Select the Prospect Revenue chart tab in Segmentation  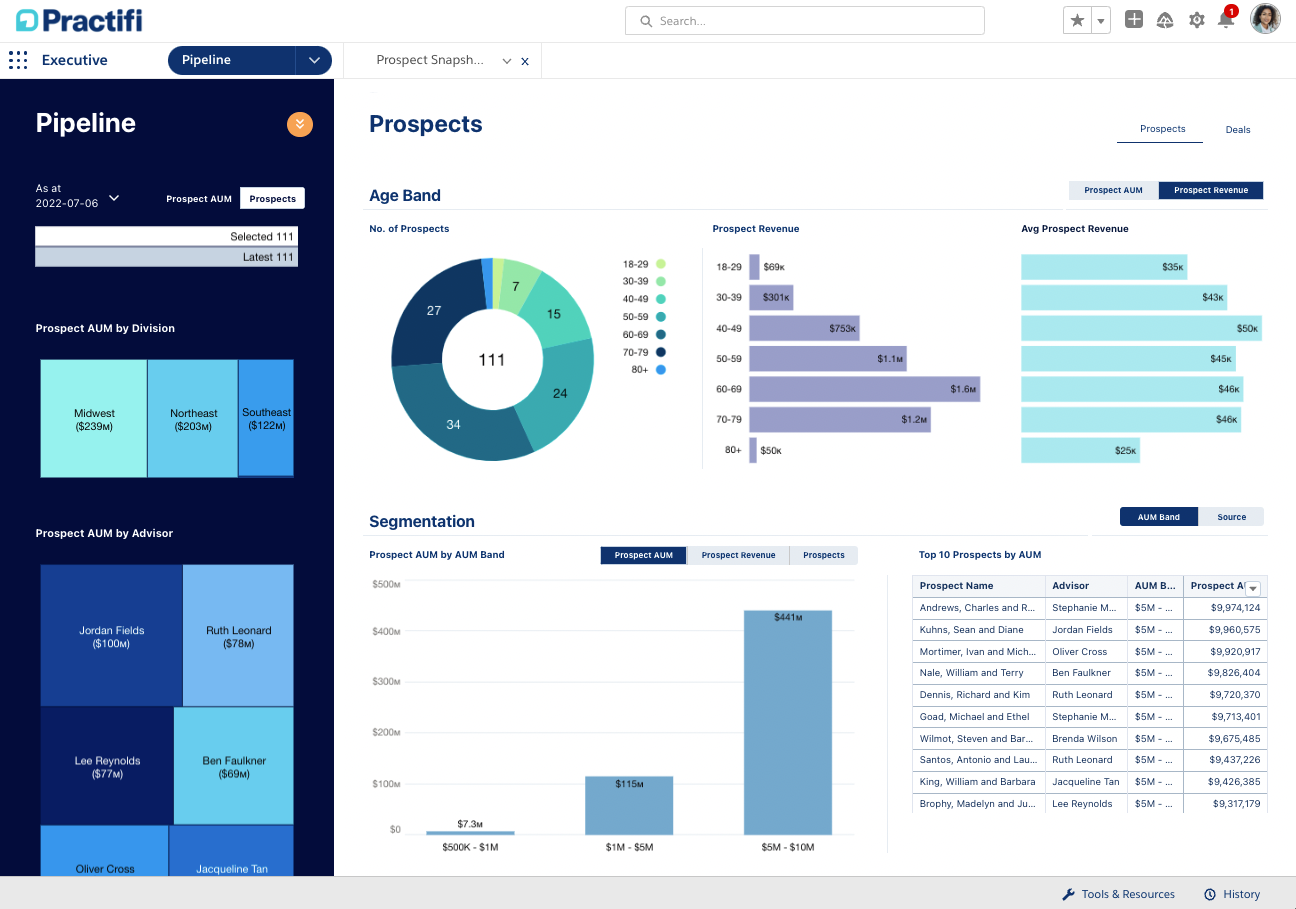pos(738,555)
